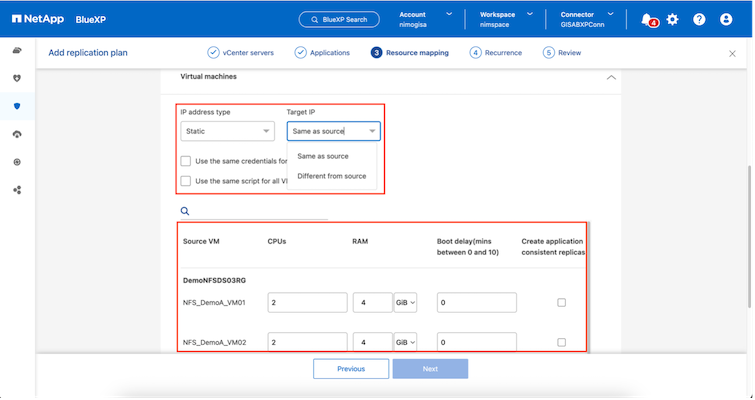This screenshot has height=400, width=755.
Task: Open the user profile icon
Action: [726, 19]
